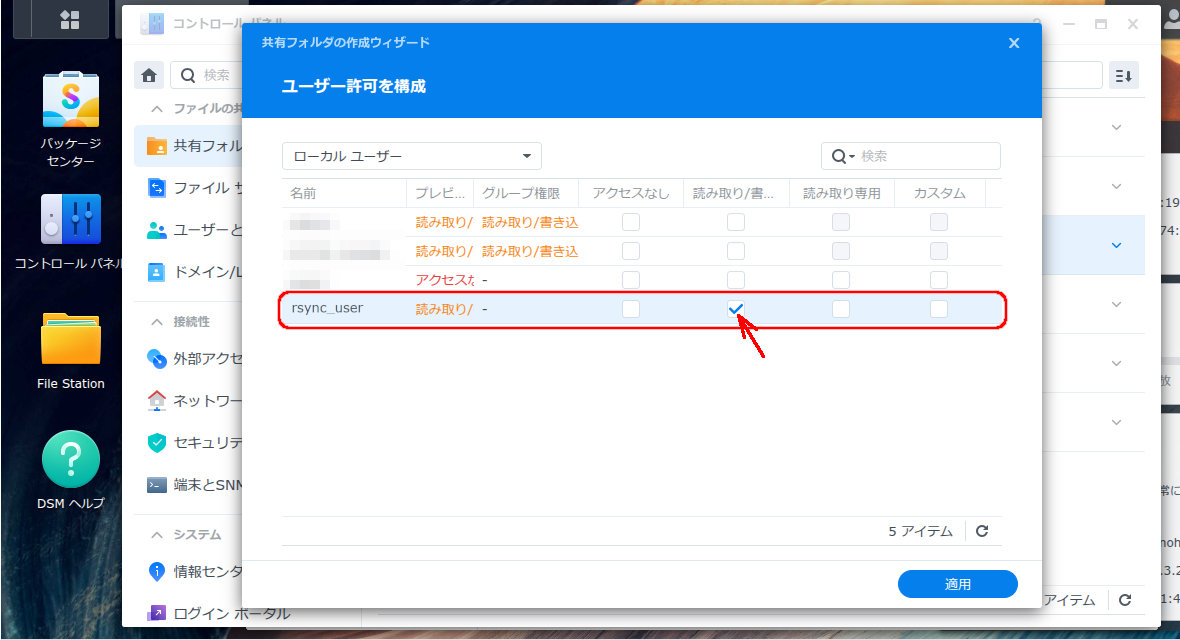
Task: Launch File Station from the desktop
Action: point(70,340)
